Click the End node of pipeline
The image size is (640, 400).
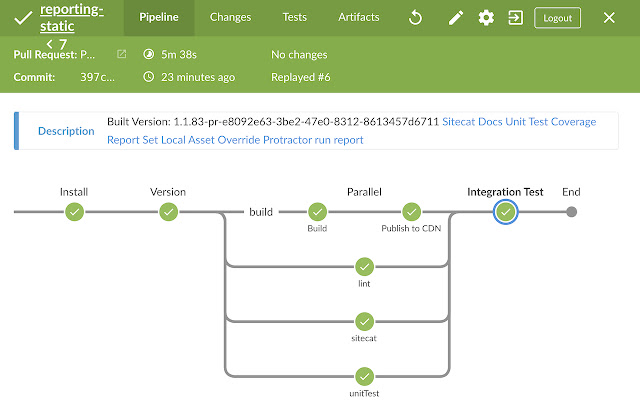571,212
